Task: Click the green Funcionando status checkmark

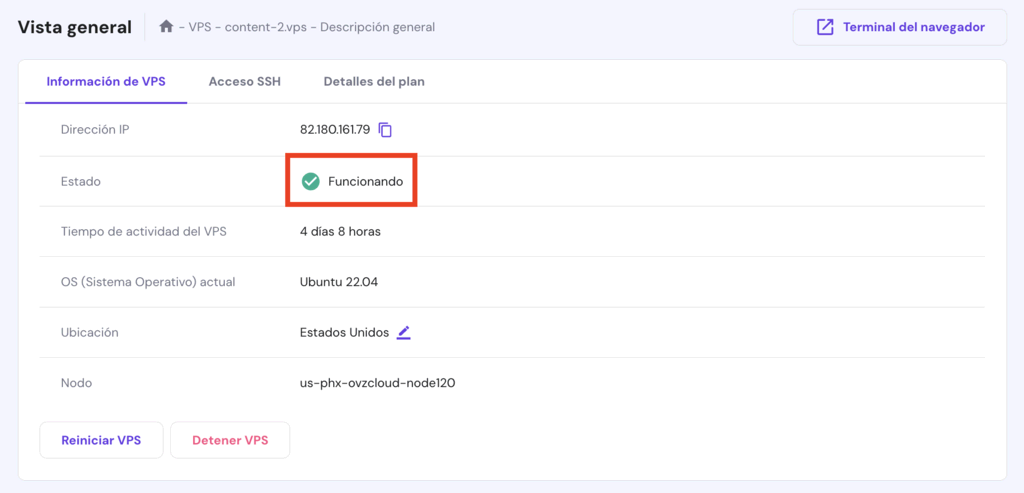Action: tap(311, 181)
